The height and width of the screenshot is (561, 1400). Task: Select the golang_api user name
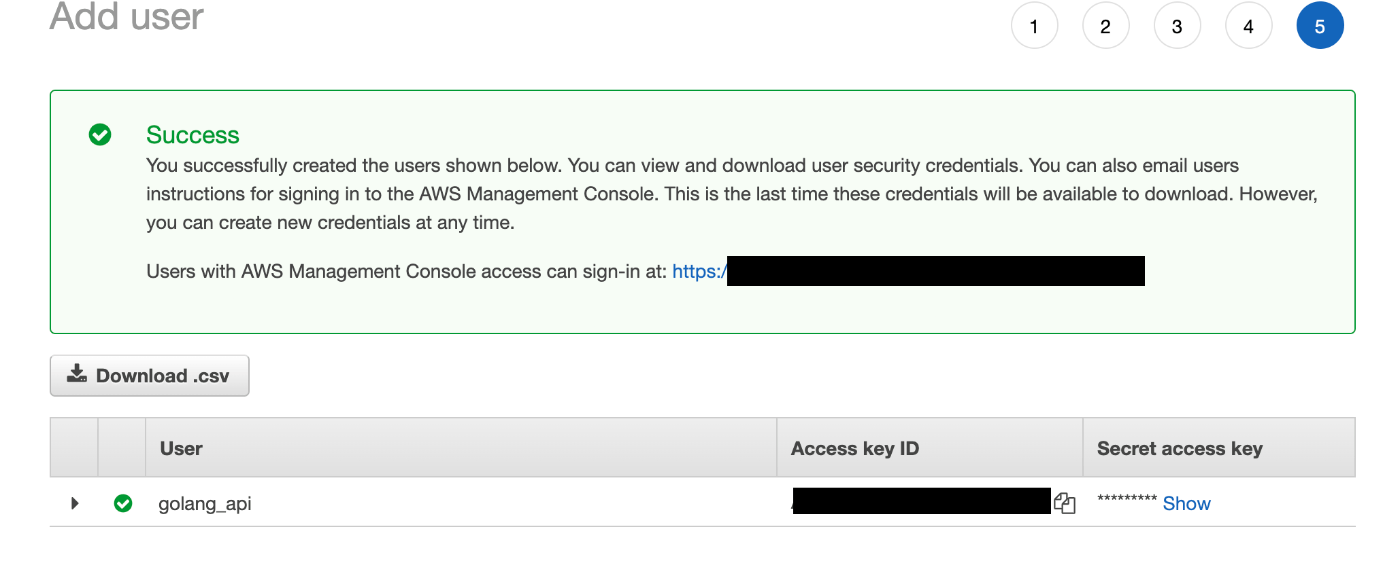(205, 504)
